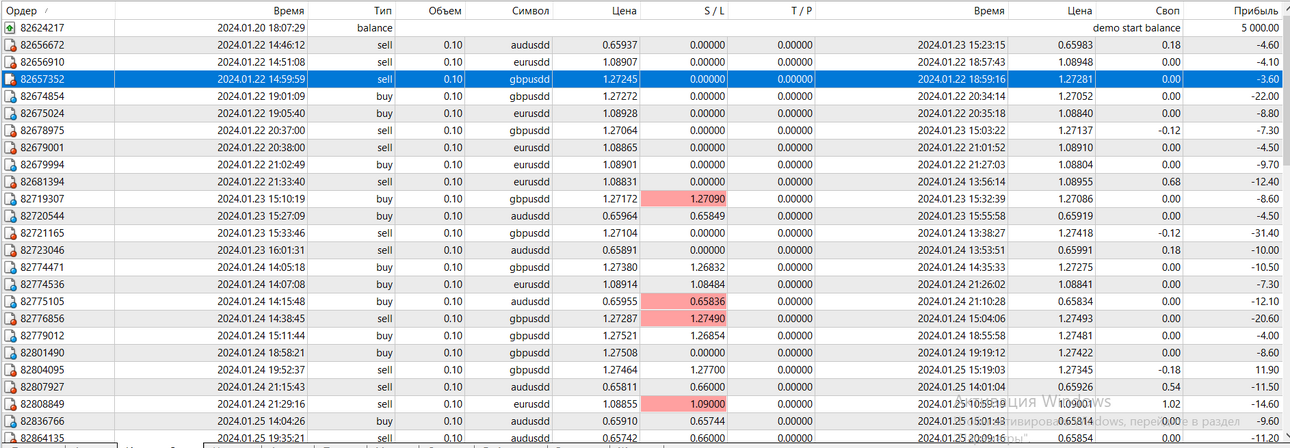This screenshot has width=1290, height=448.
Task: Click stop-loss value 1.27700
Action: 706,369
